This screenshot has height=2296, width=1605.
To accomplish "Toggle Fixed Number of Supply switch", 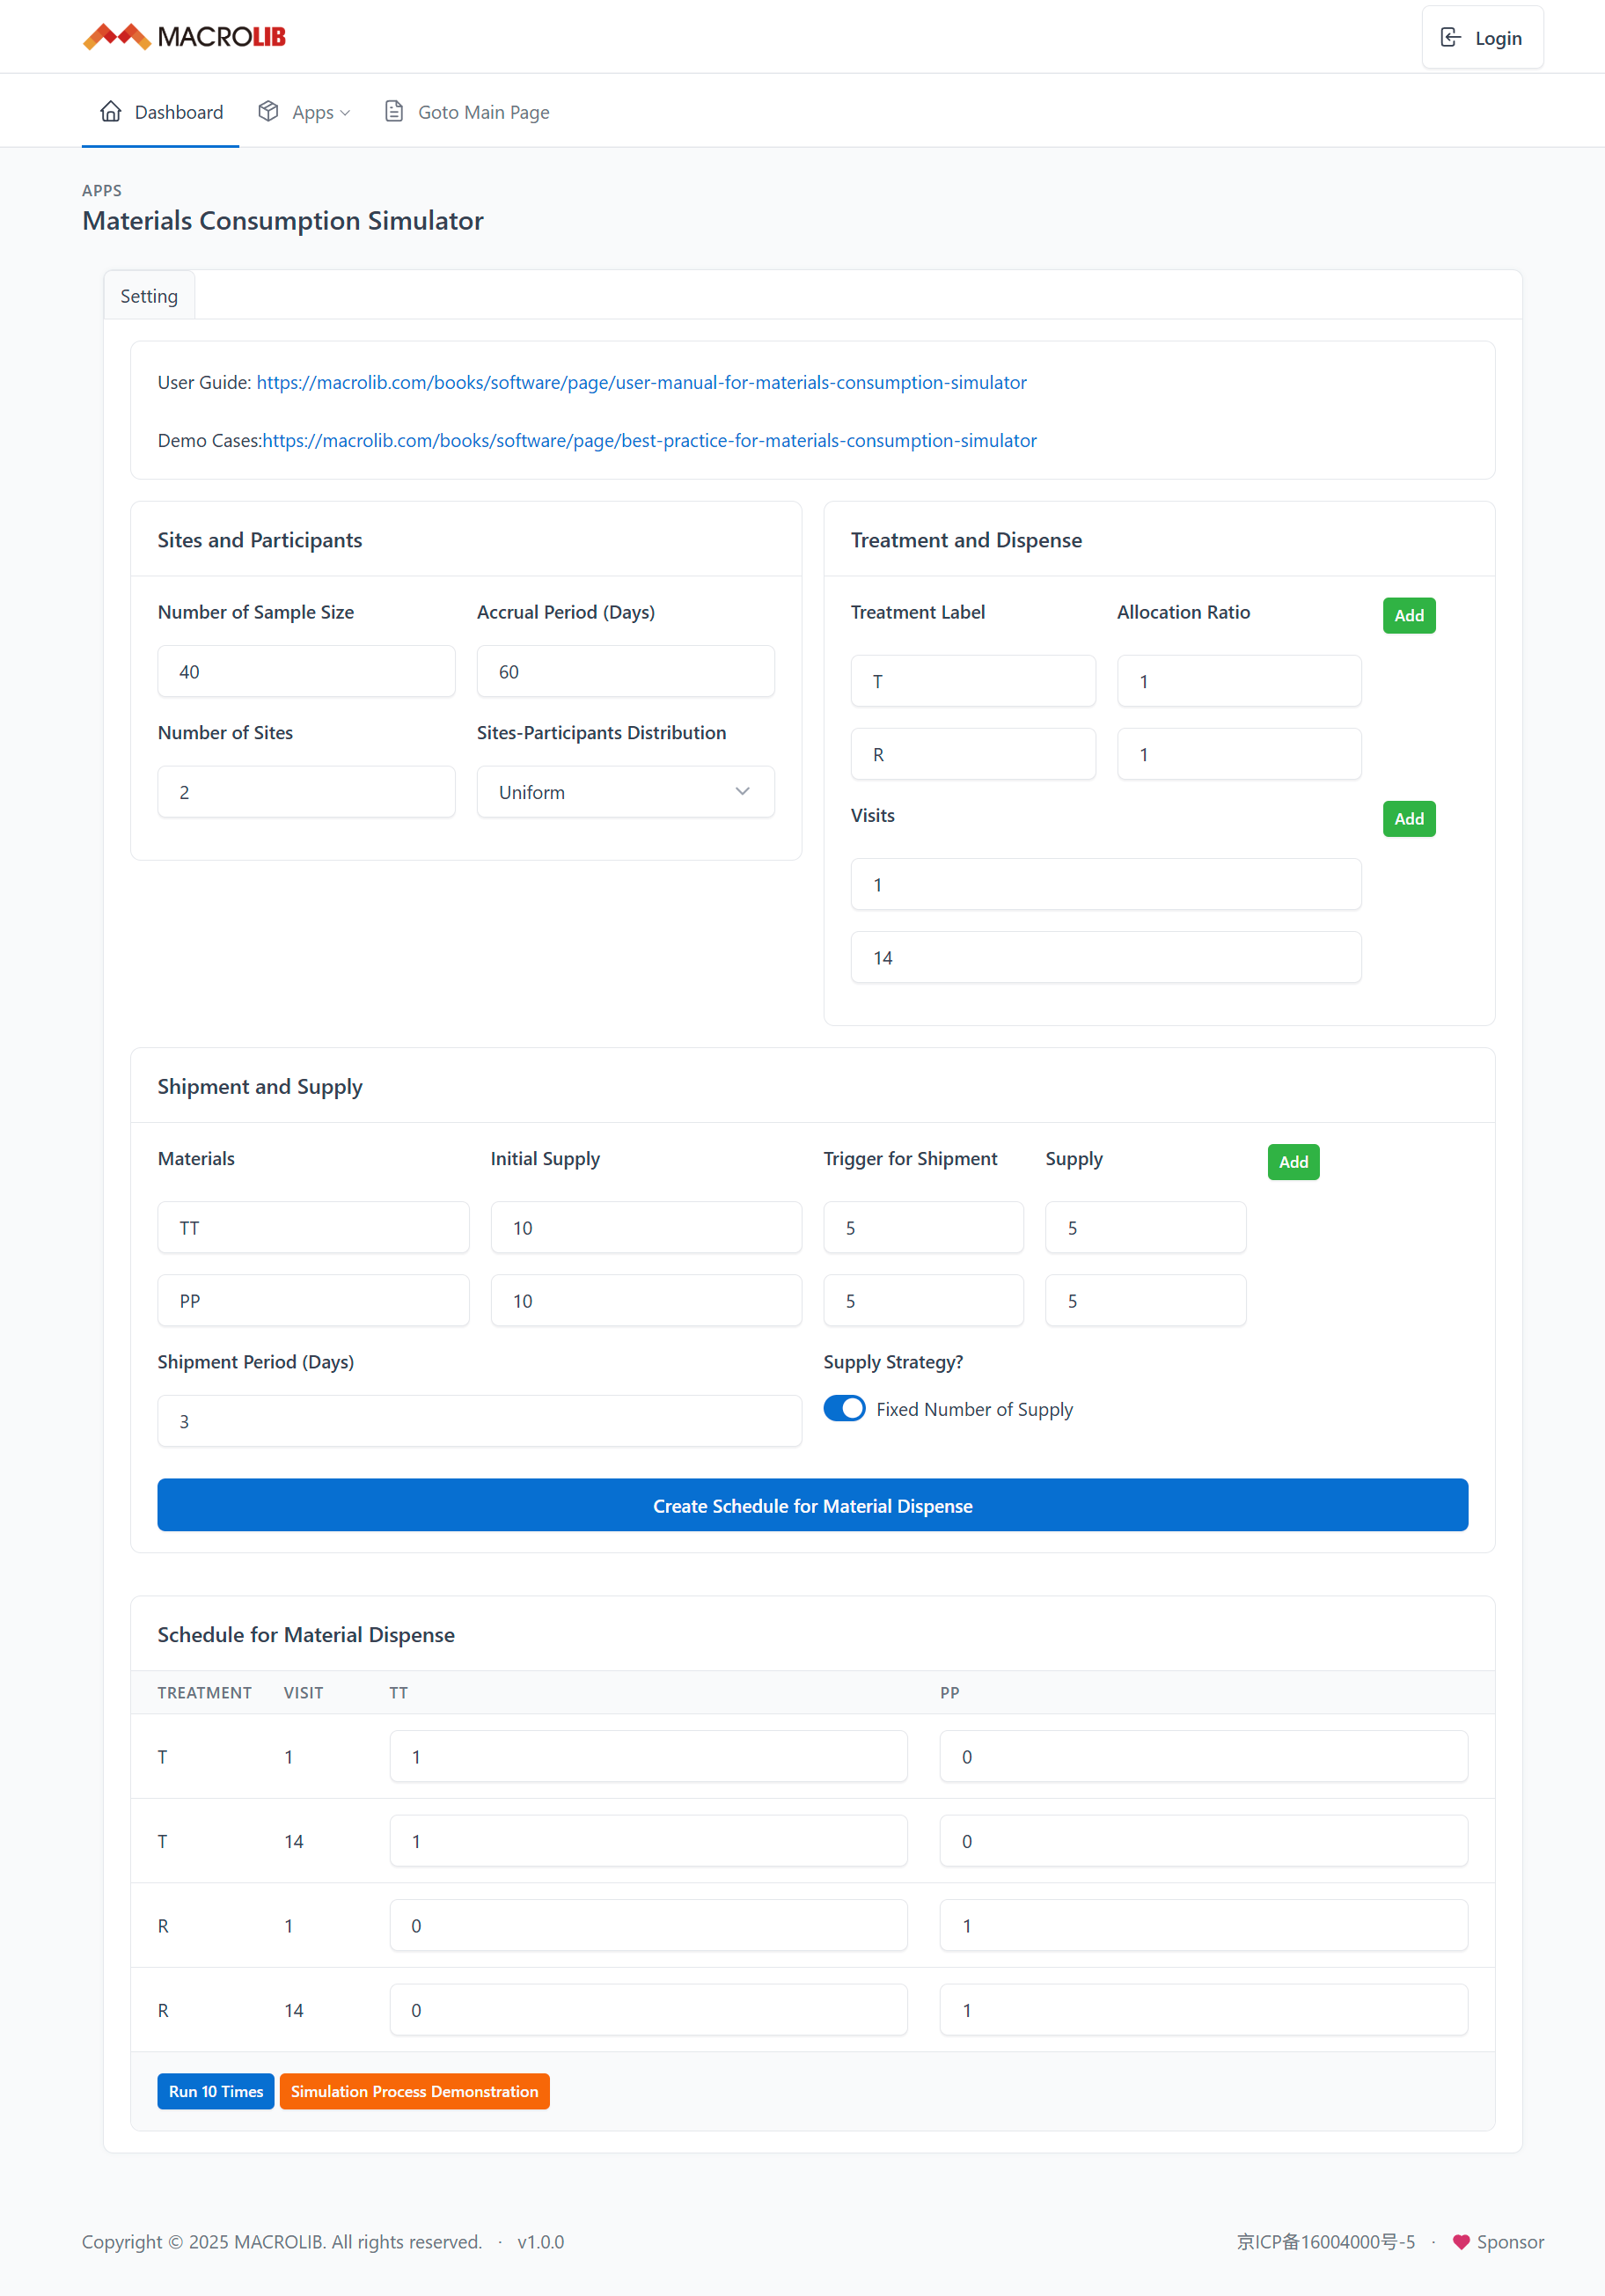I will 844,1408.
